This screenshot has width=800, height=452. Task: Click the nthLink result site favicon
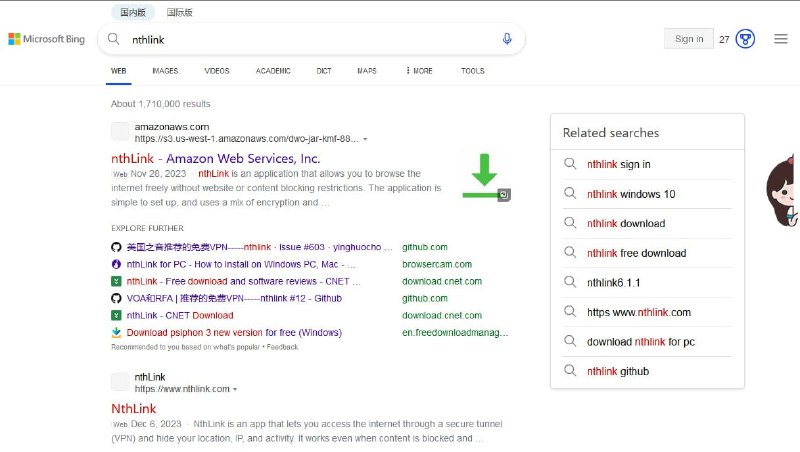[120, 381]
